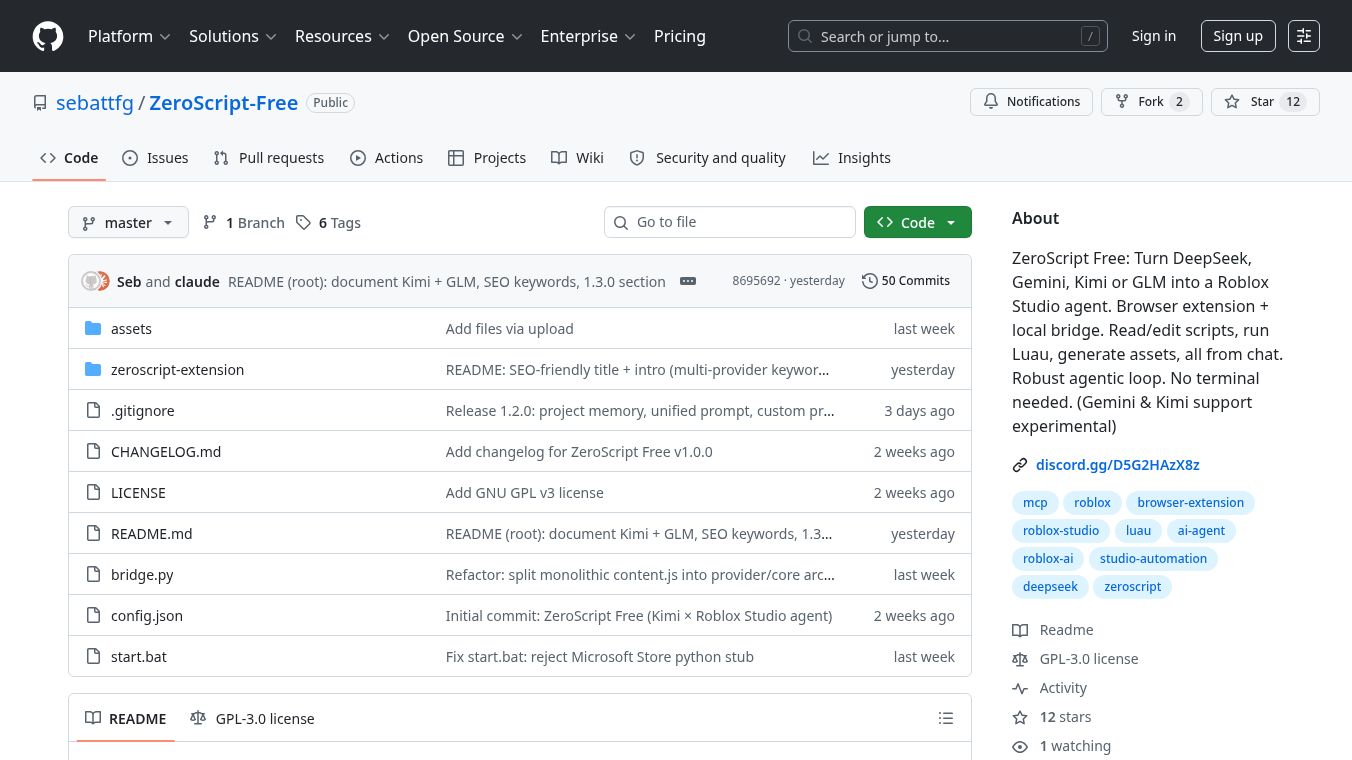The image size is (1352, 760).
Task: Open the Issues tab
Action: click(155, 158)
